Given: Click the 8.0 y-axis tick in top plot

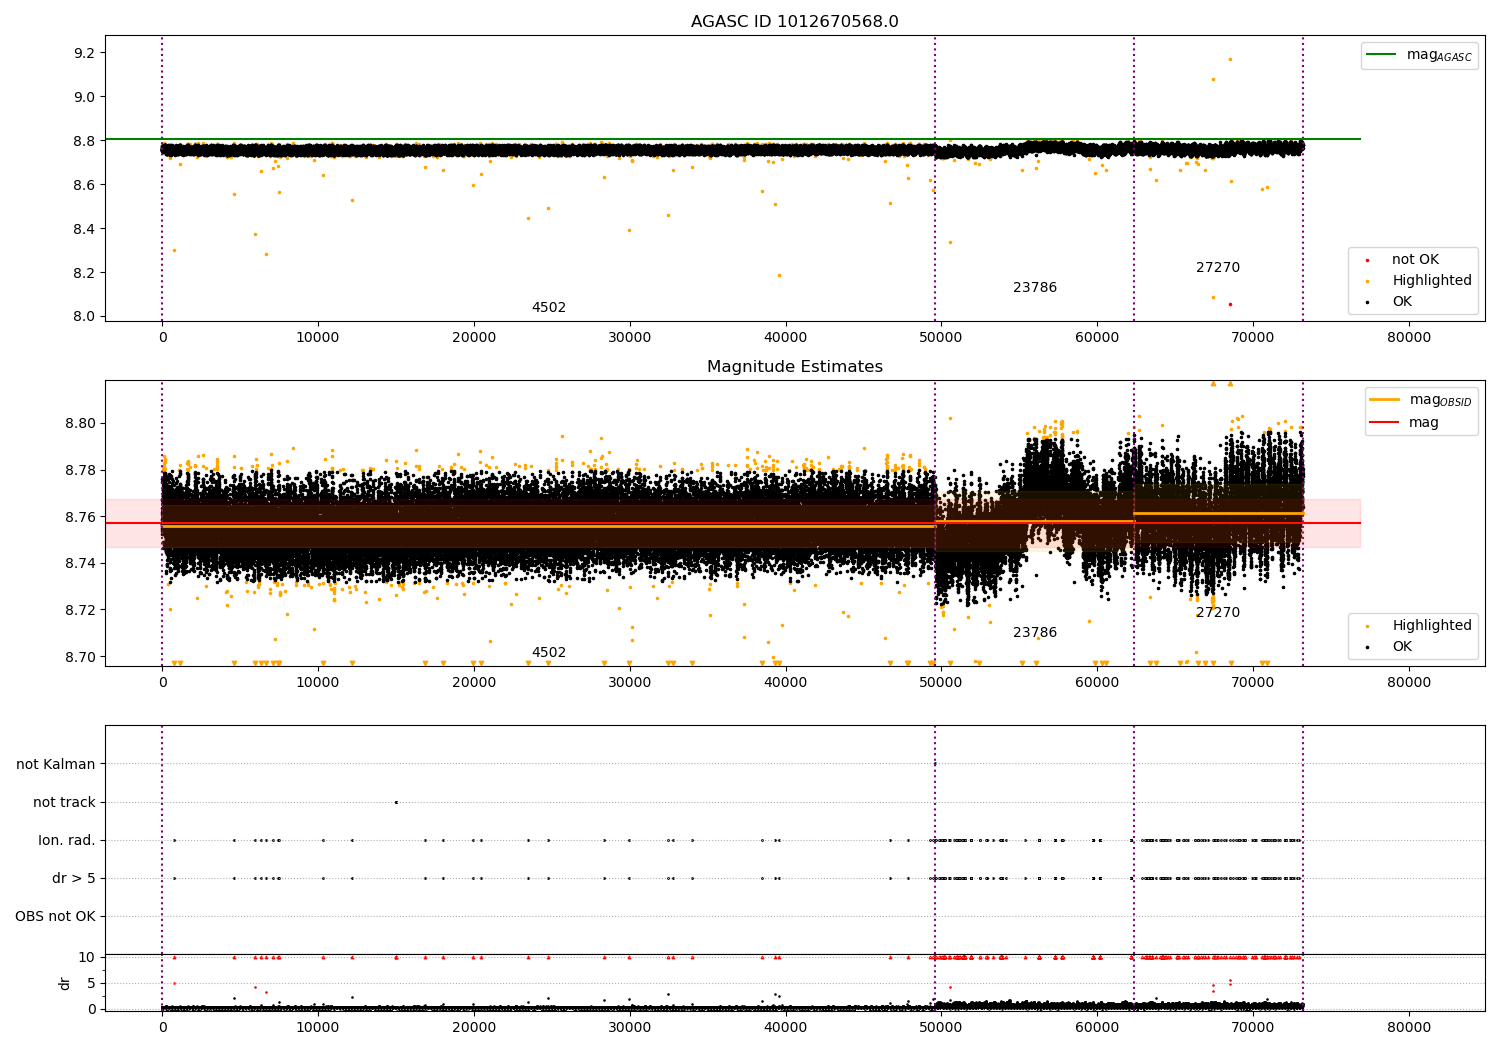Looking at the screenshot, I should click(x=83, y=317).
